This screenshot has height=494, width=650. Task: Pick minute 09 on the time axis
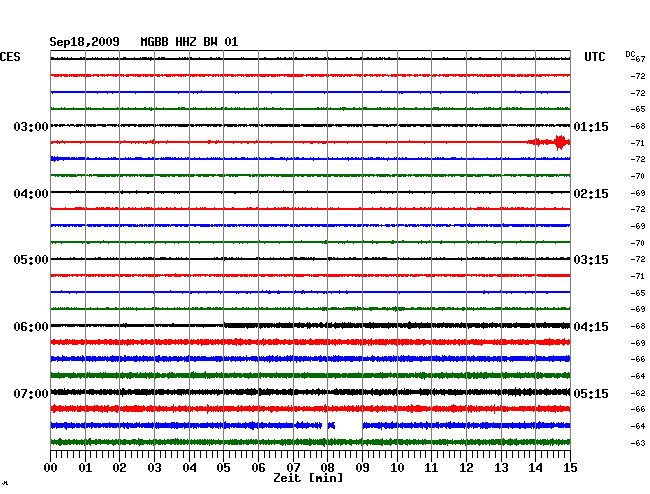362,467
